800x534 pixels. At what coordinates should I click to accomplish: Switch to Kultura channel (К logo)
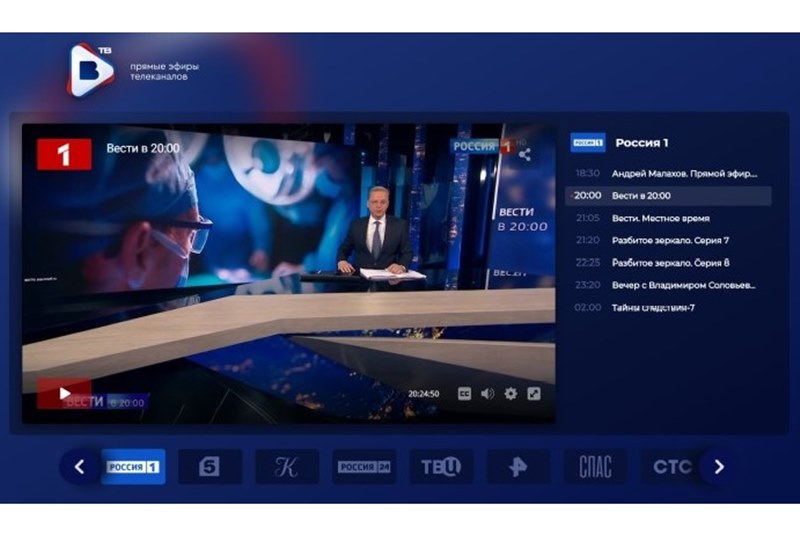[x=286, y=467]
